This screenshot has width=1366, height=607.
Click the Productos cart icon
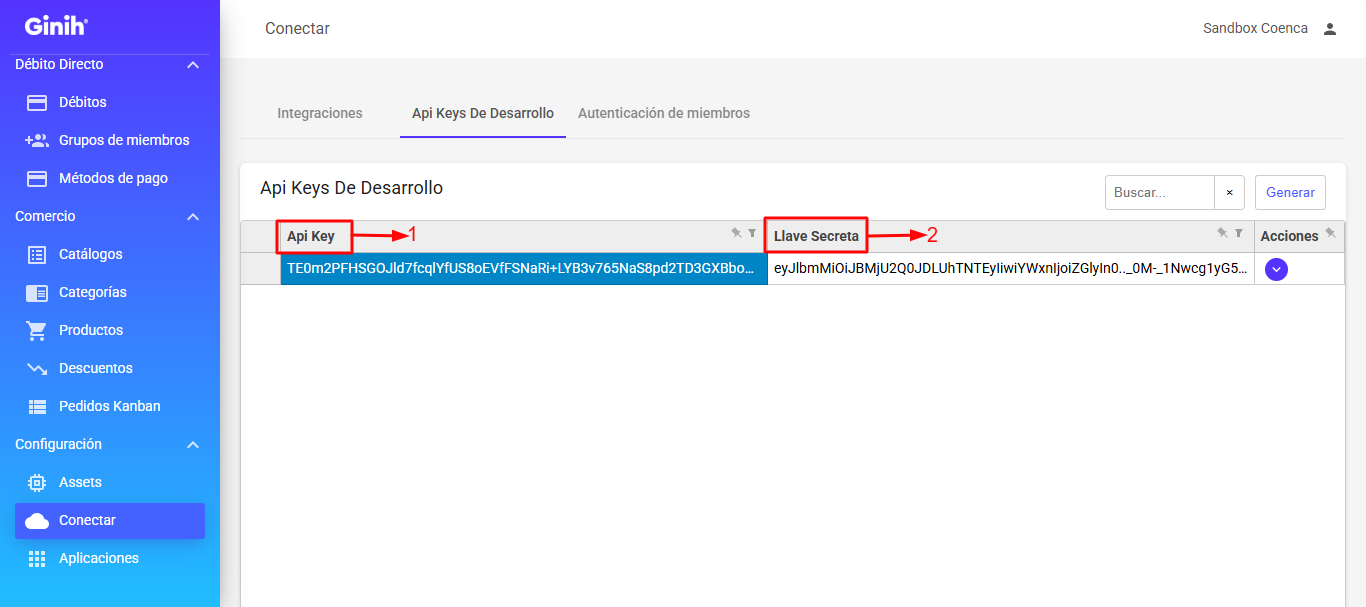37,330
